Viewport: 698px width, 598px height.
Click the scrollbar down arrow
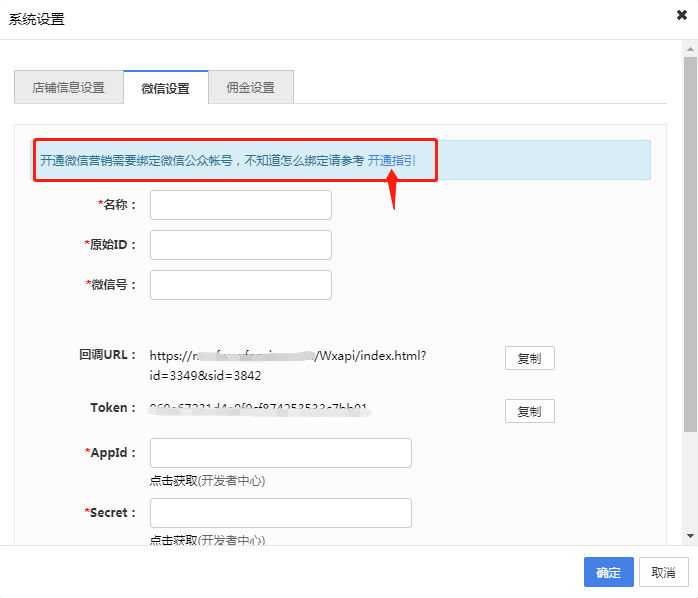(690, 538)
